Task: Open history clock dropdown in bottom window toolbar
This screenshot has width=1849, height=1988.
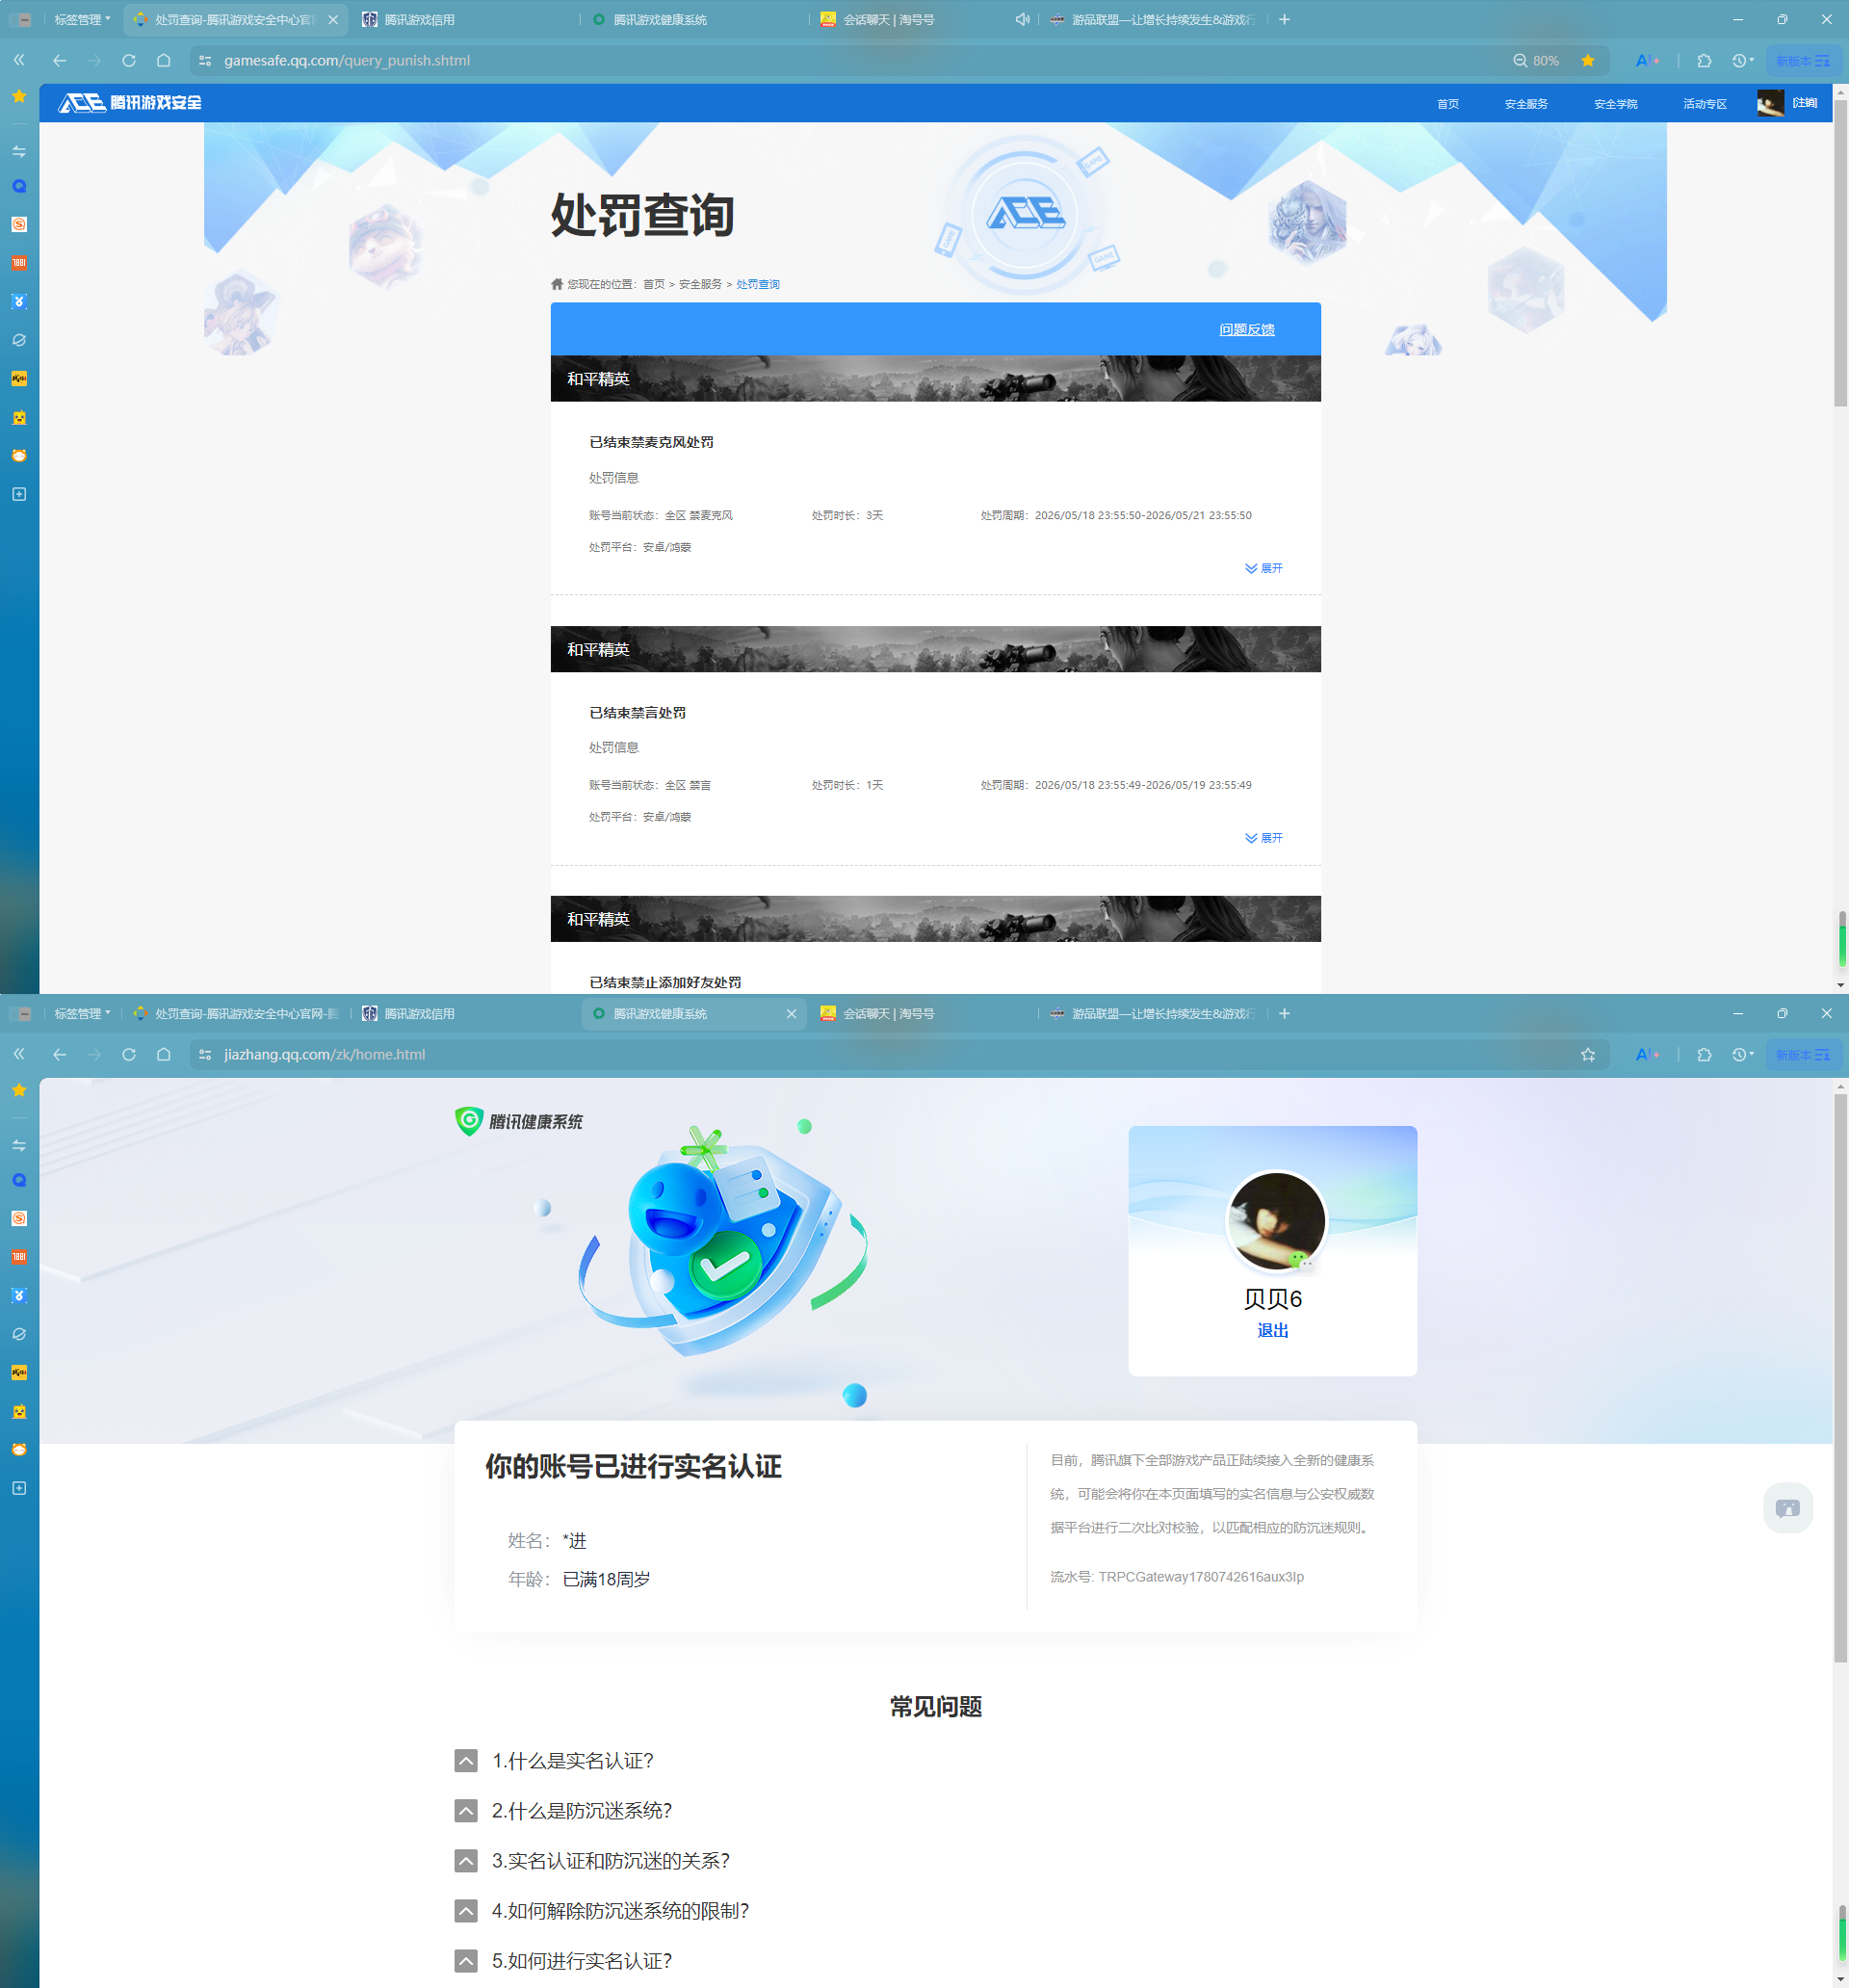Action: pos(1743,1055)
